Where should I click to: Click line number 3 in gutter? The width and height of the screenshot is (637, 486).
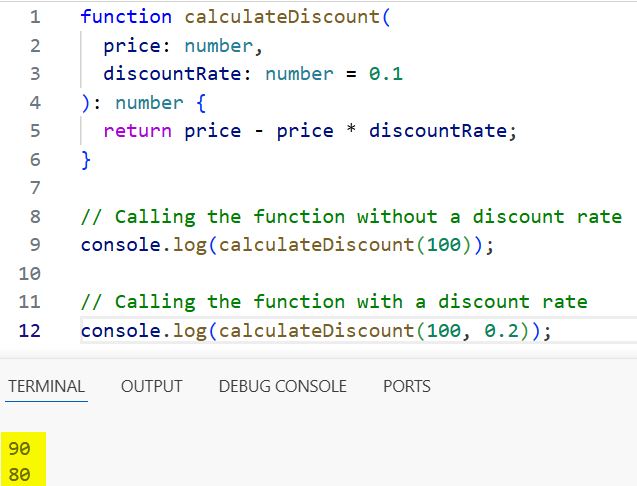pos(35,74)
